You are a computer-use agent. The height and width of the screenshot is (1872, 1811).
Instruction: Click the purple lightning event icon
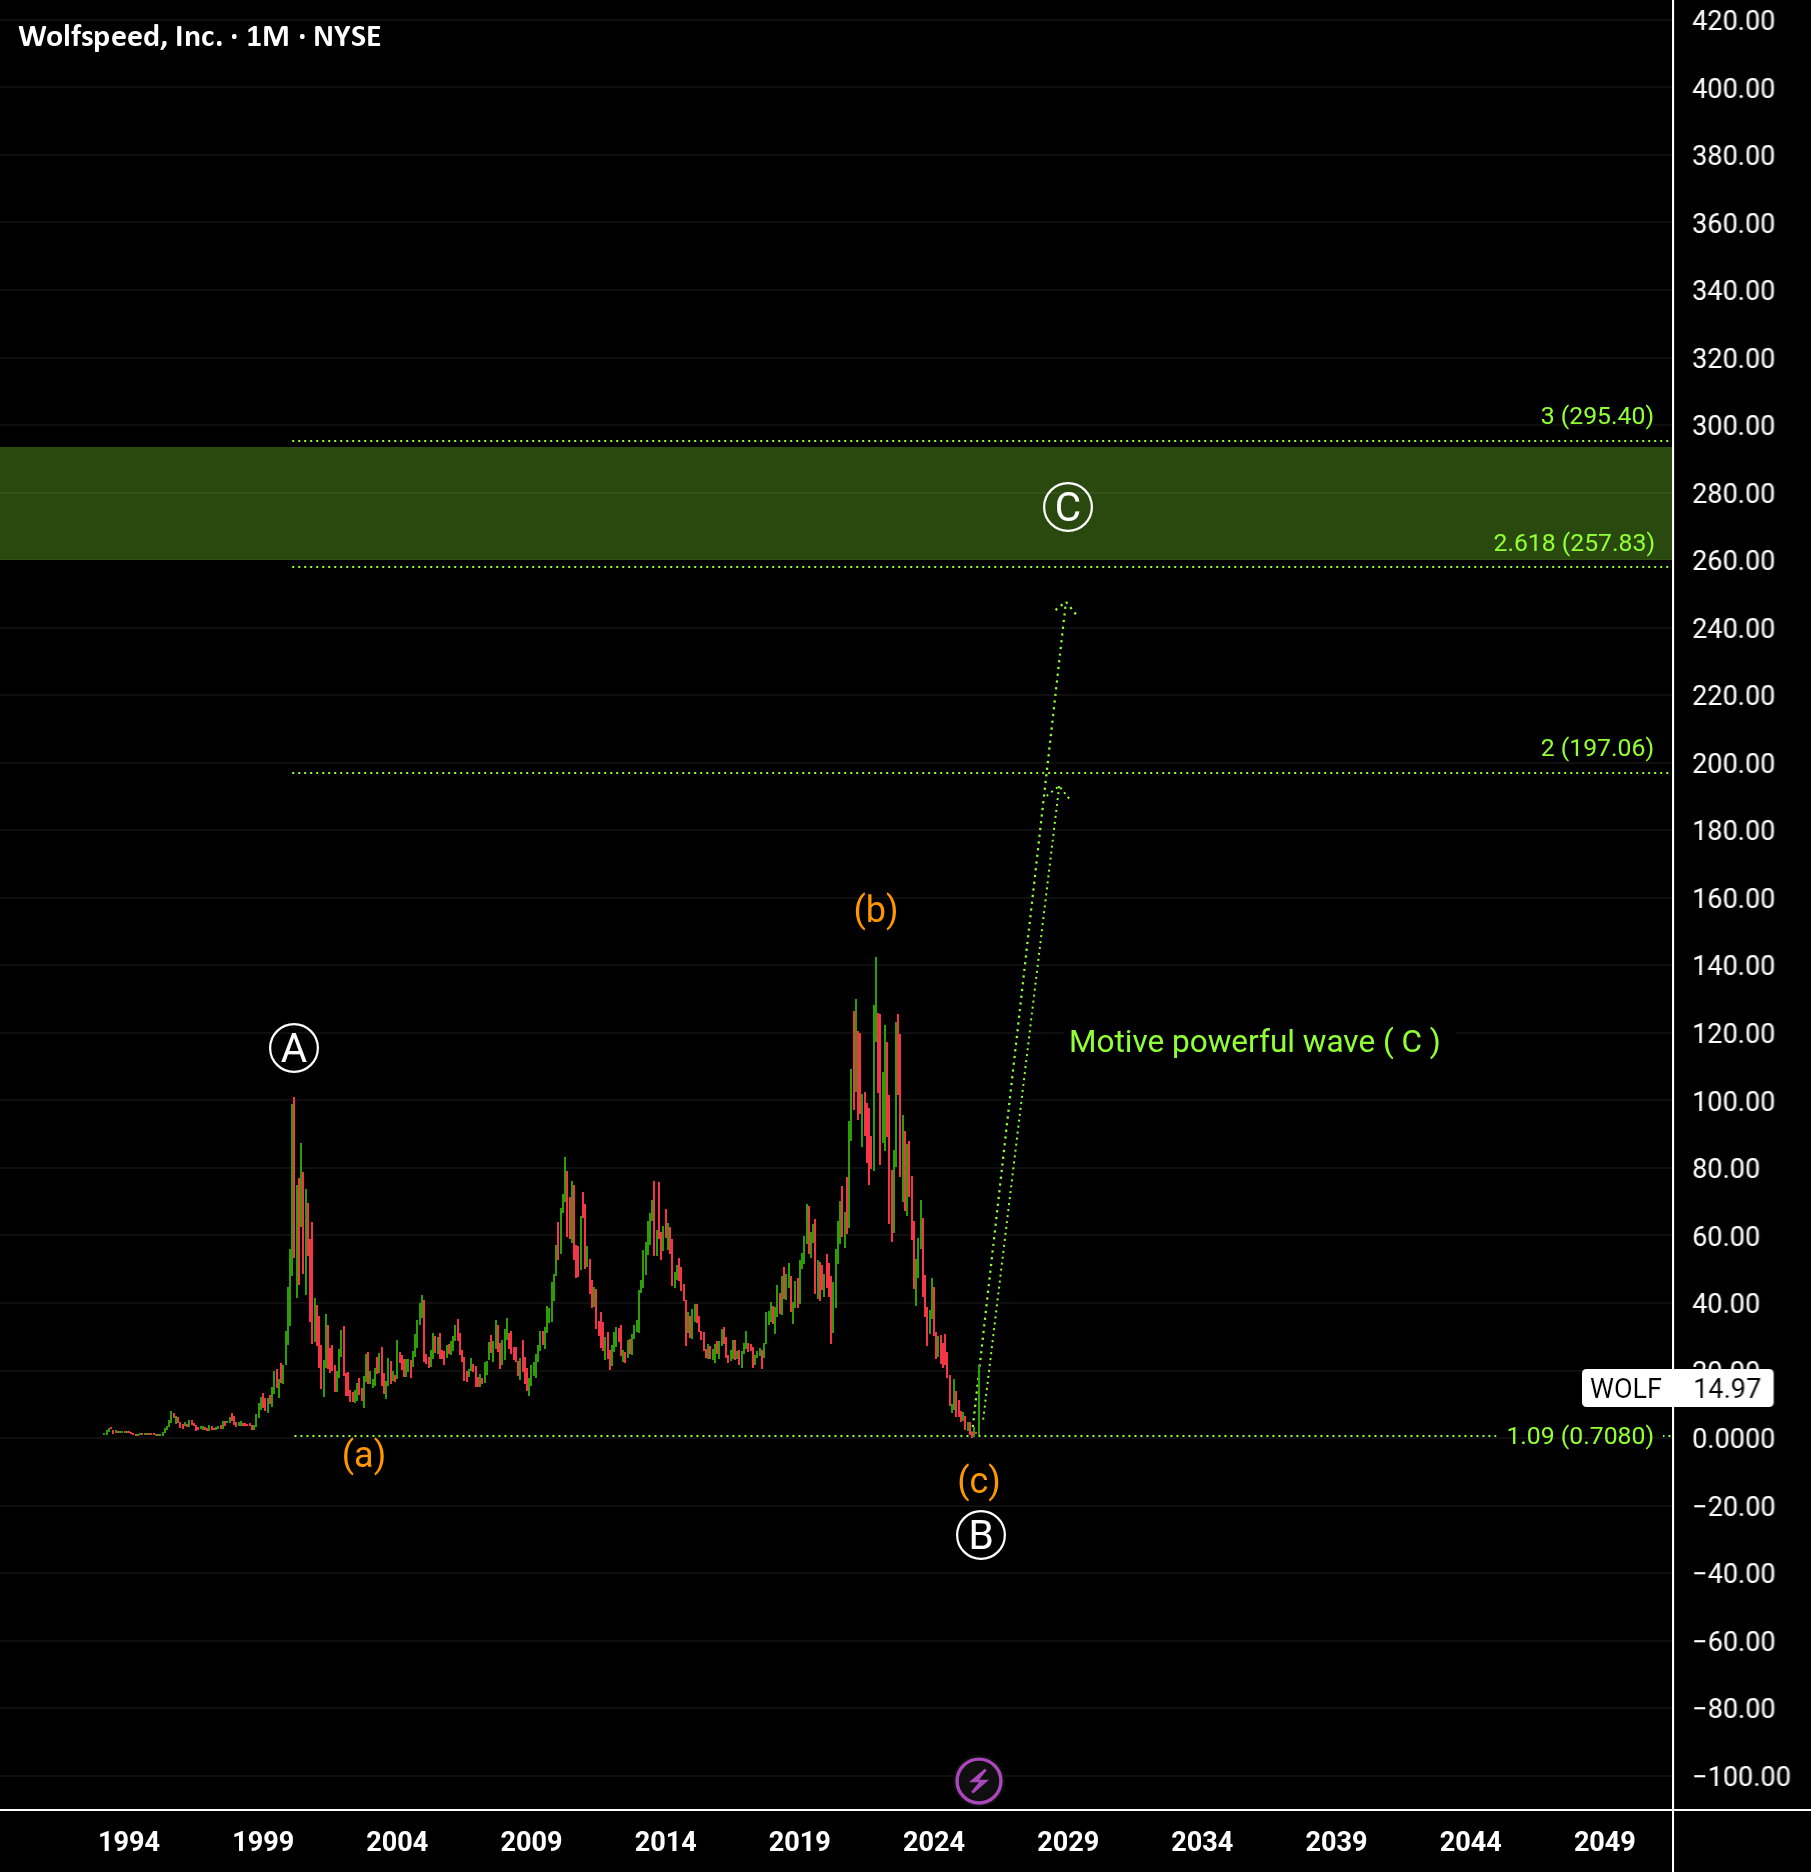(x=978, y=1781)
